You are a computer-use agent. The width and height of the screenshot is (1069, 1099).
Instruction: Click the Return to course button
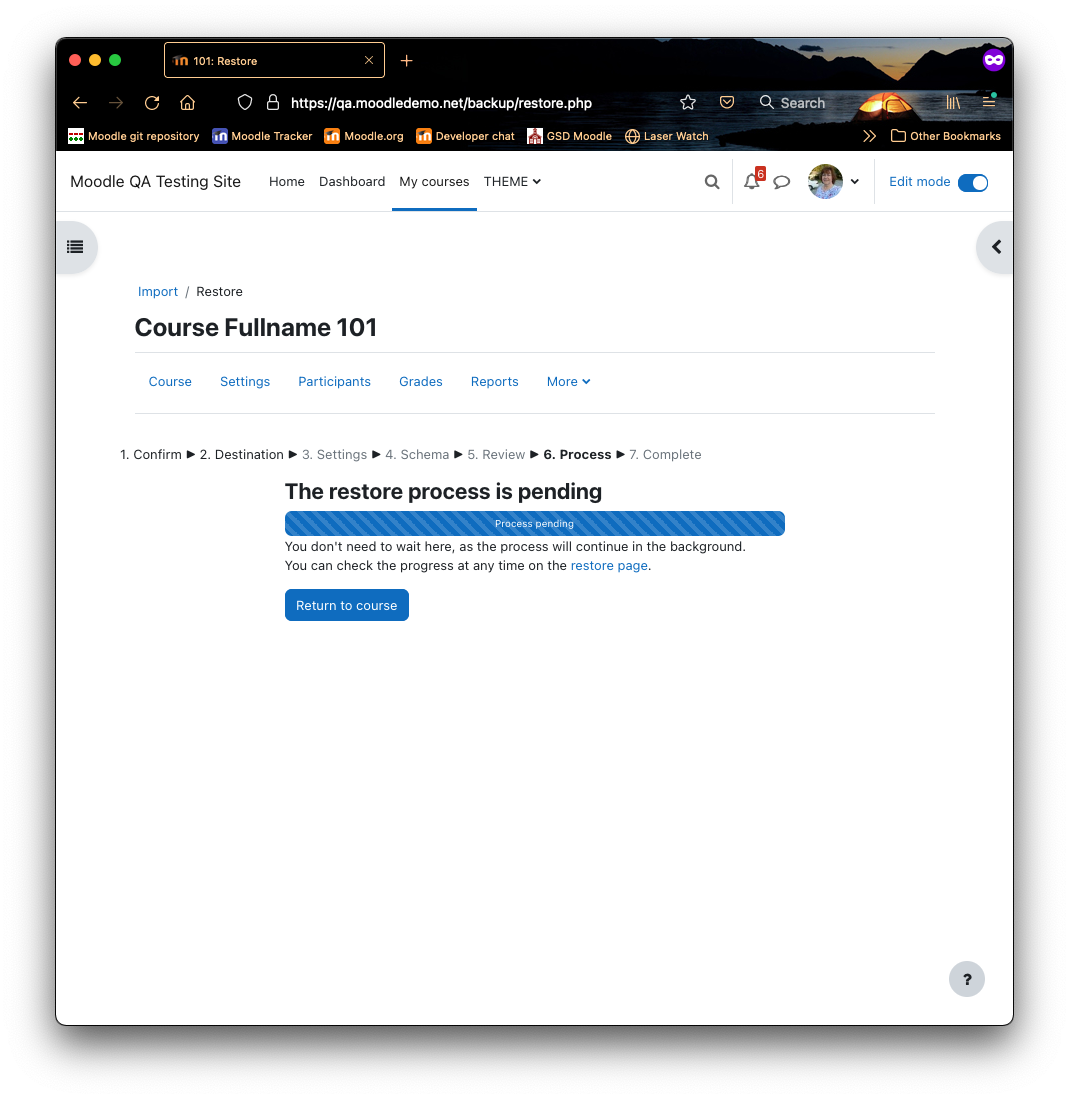tap(347, 605)
